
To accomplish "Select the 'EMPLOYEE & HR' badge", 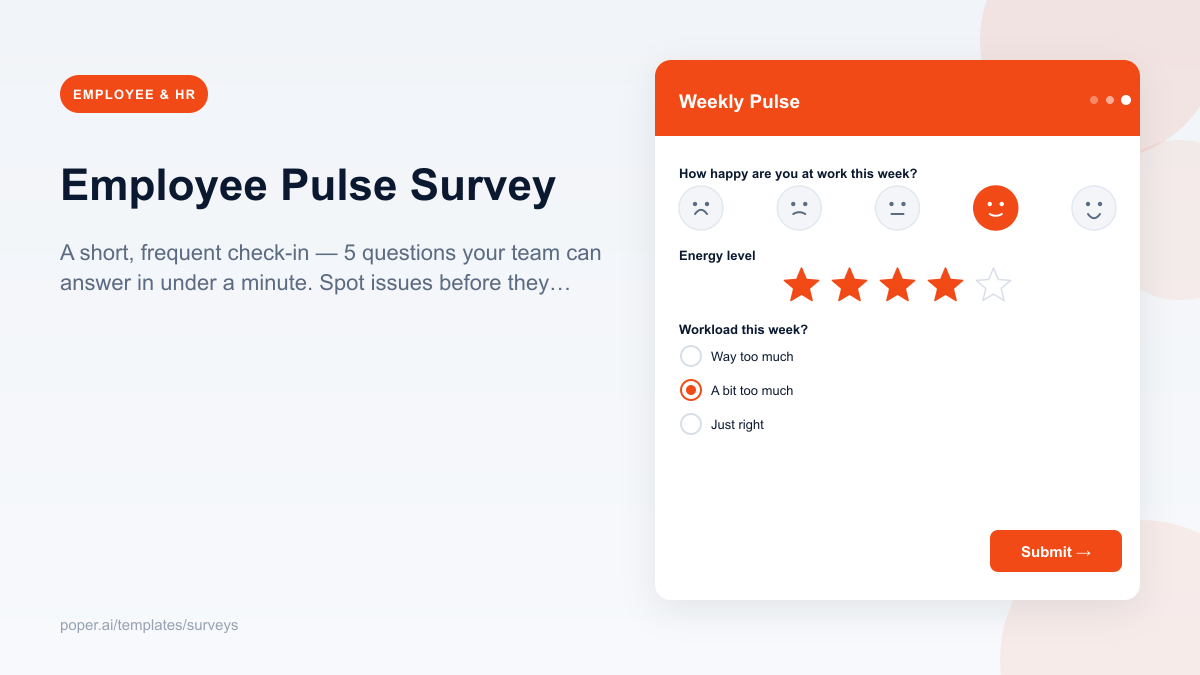I will pyautogui.click(x=133, y=93).
